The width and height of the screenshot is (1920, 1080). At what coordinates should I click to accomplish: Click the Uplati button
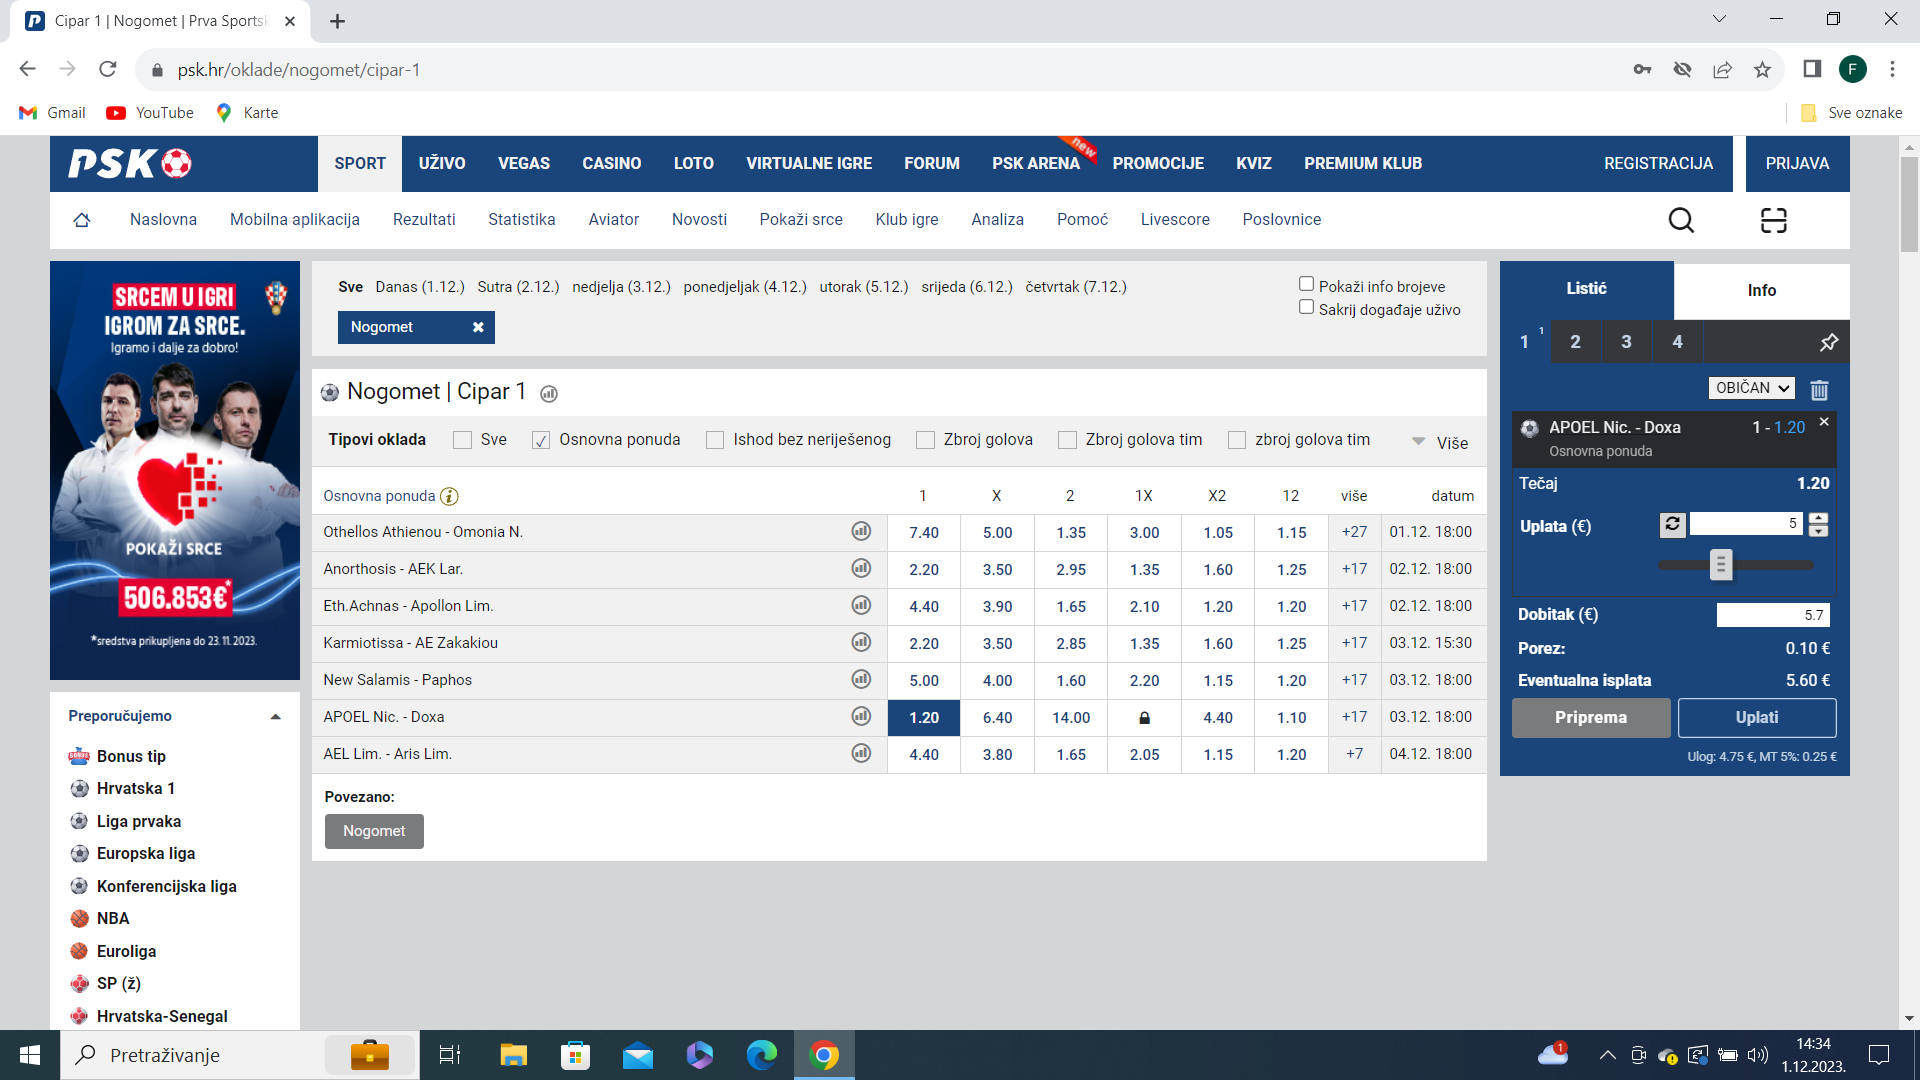[1757, 717]
